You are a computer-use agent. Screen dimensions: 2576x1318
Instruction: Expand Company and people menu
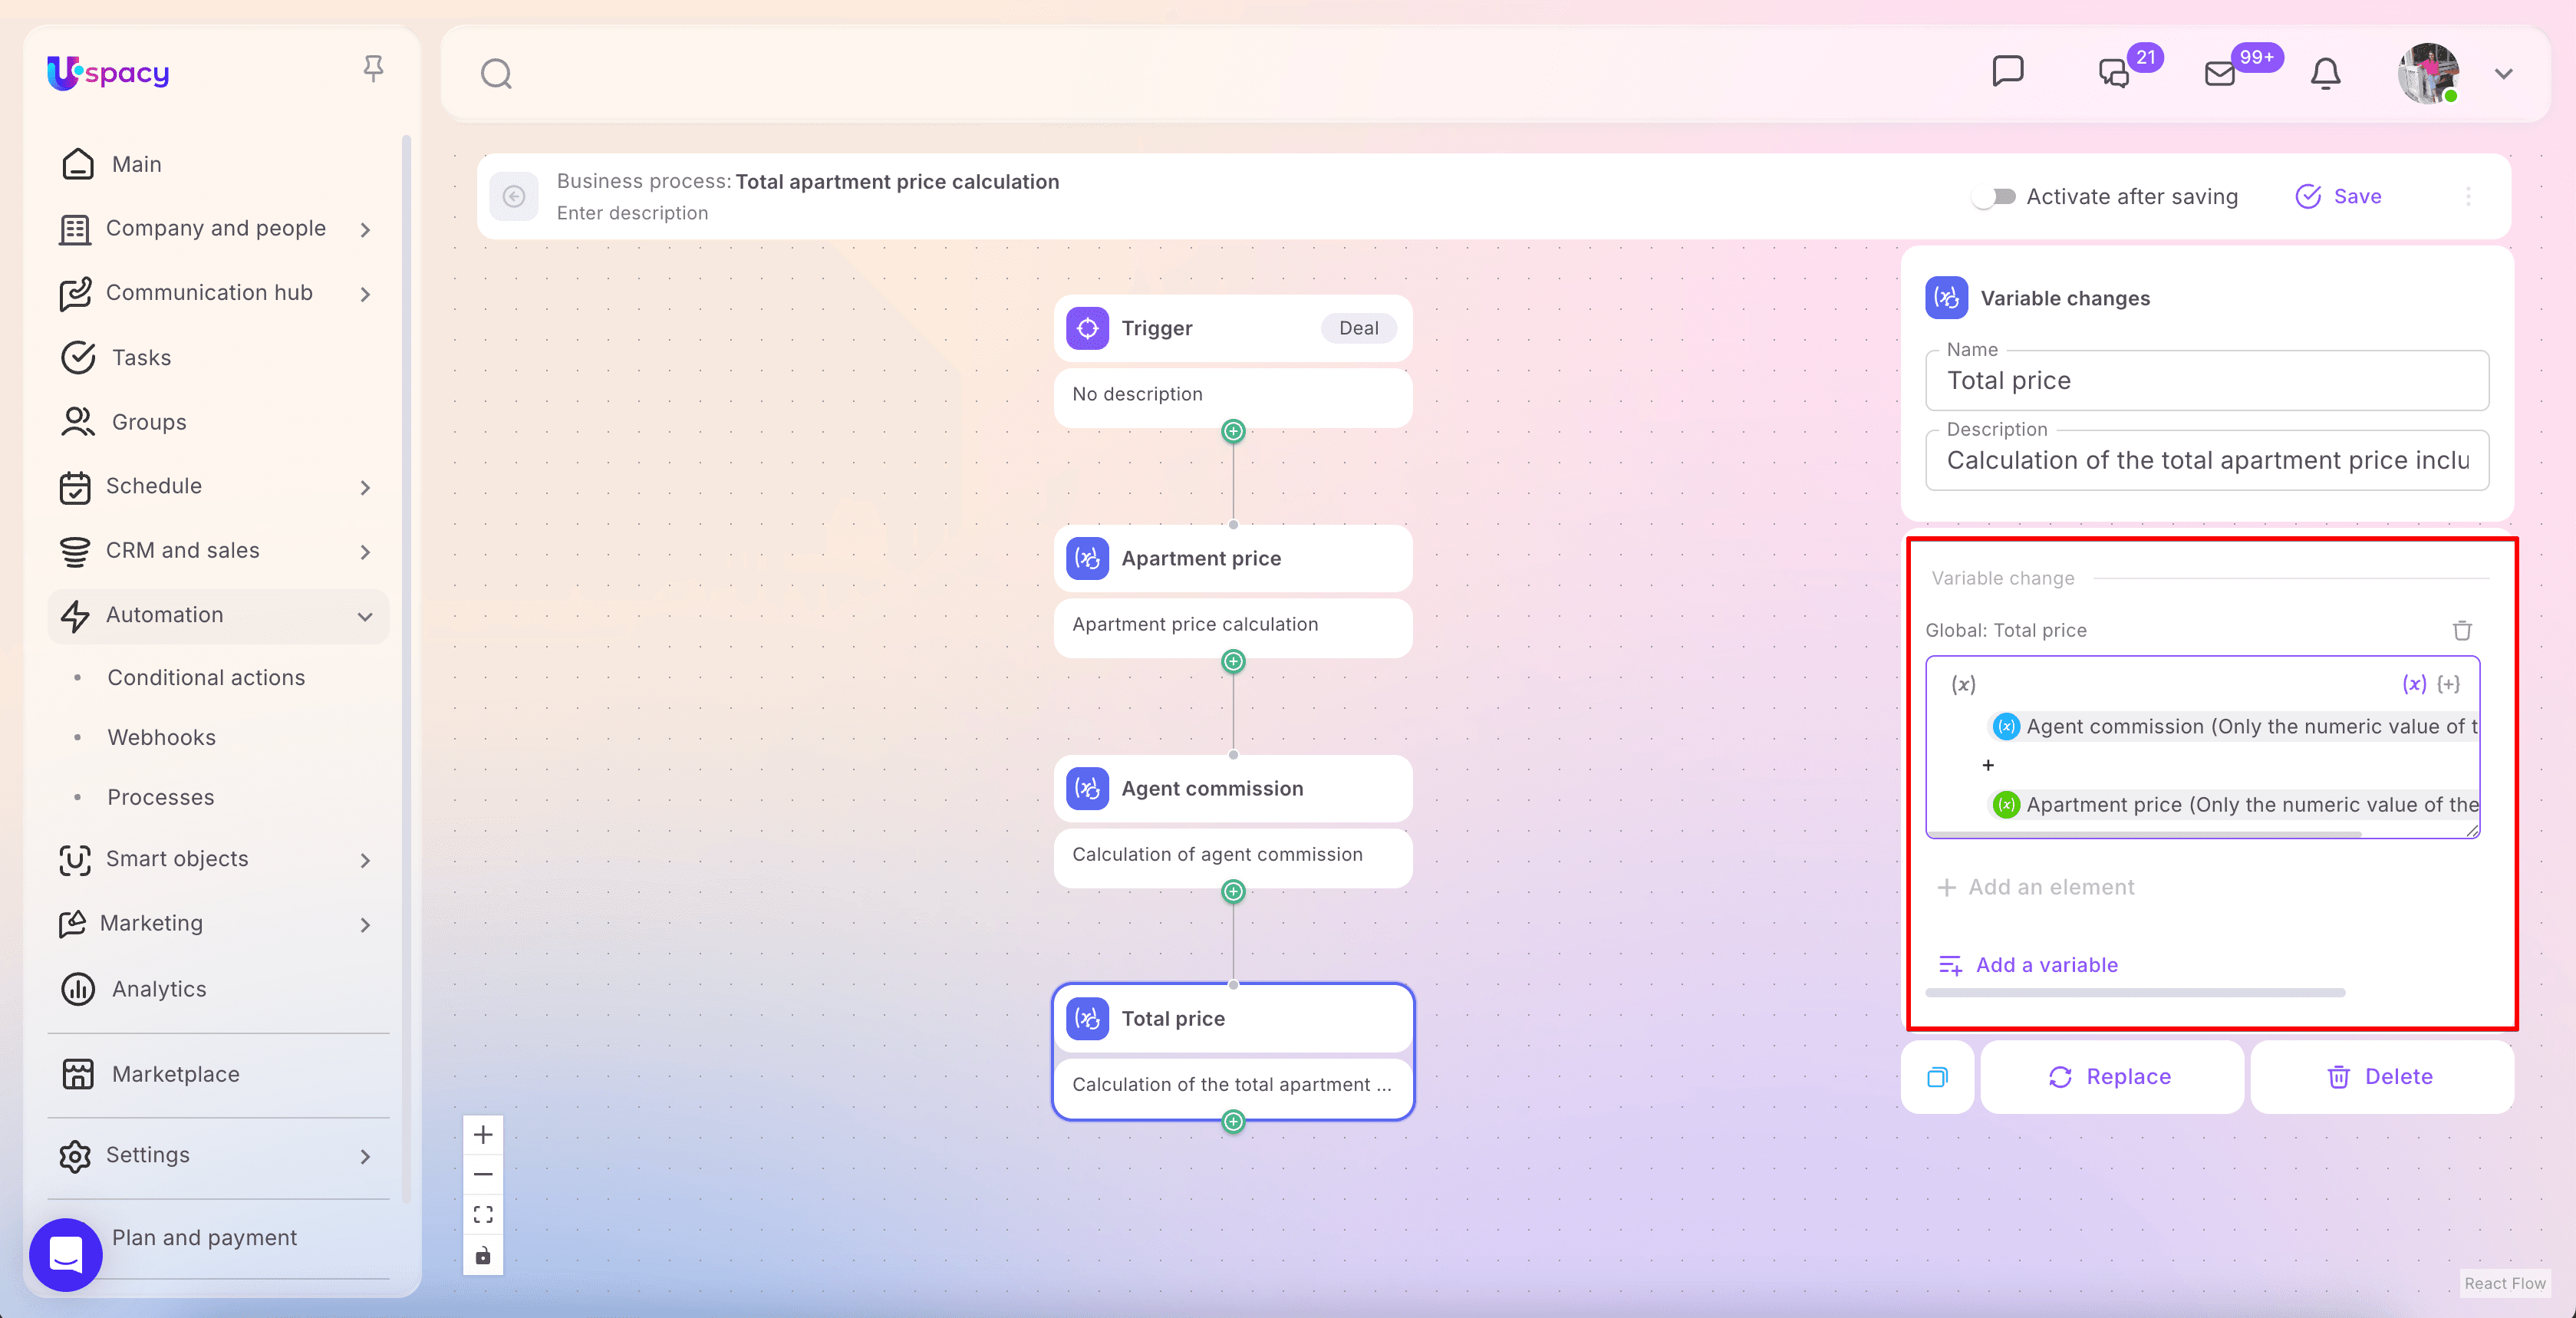click(218, 229)
